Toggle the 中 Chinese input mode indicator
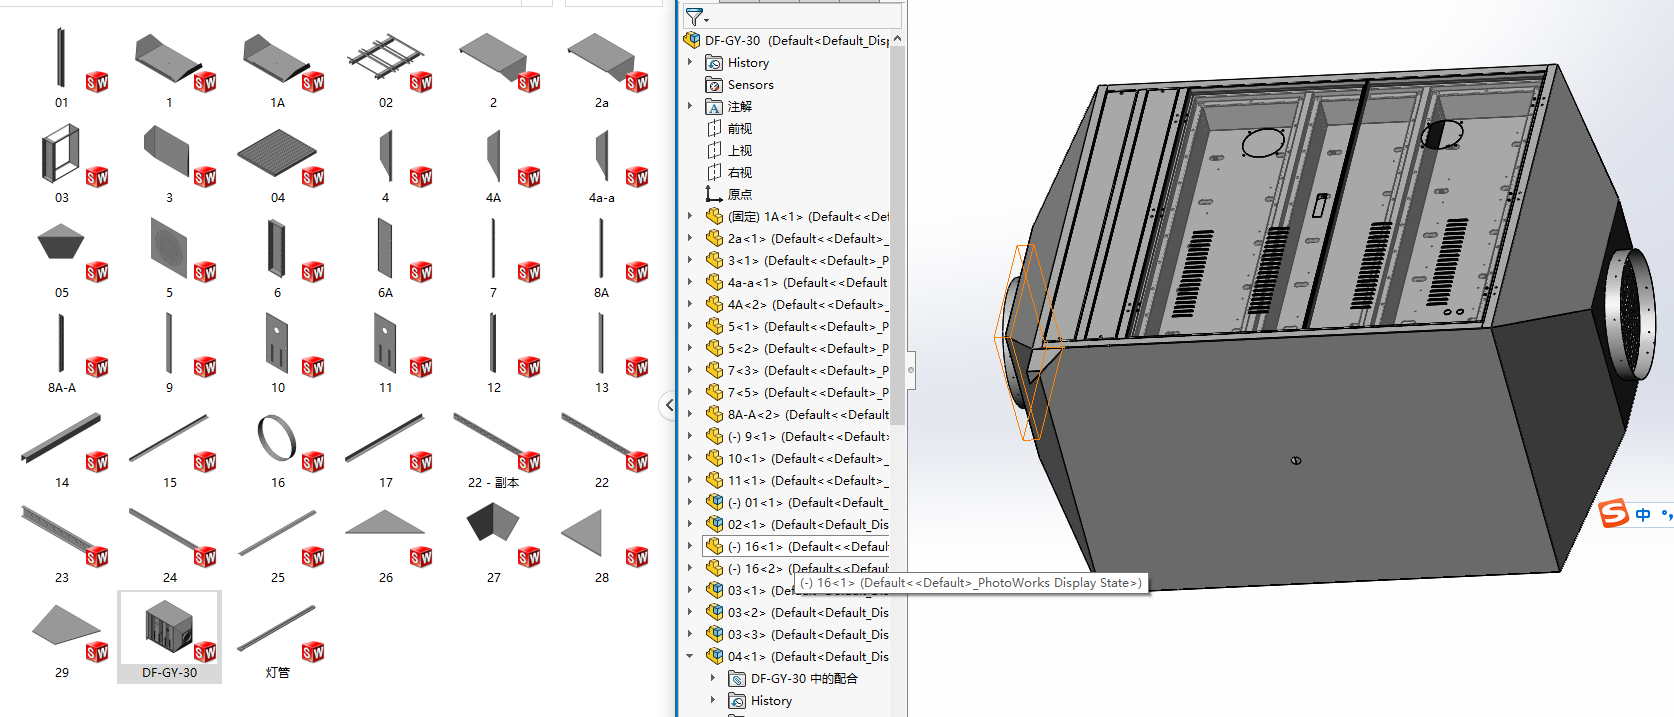This screenshot has width=1674, height=717. pyautogui.click(x=1643, y=515)
